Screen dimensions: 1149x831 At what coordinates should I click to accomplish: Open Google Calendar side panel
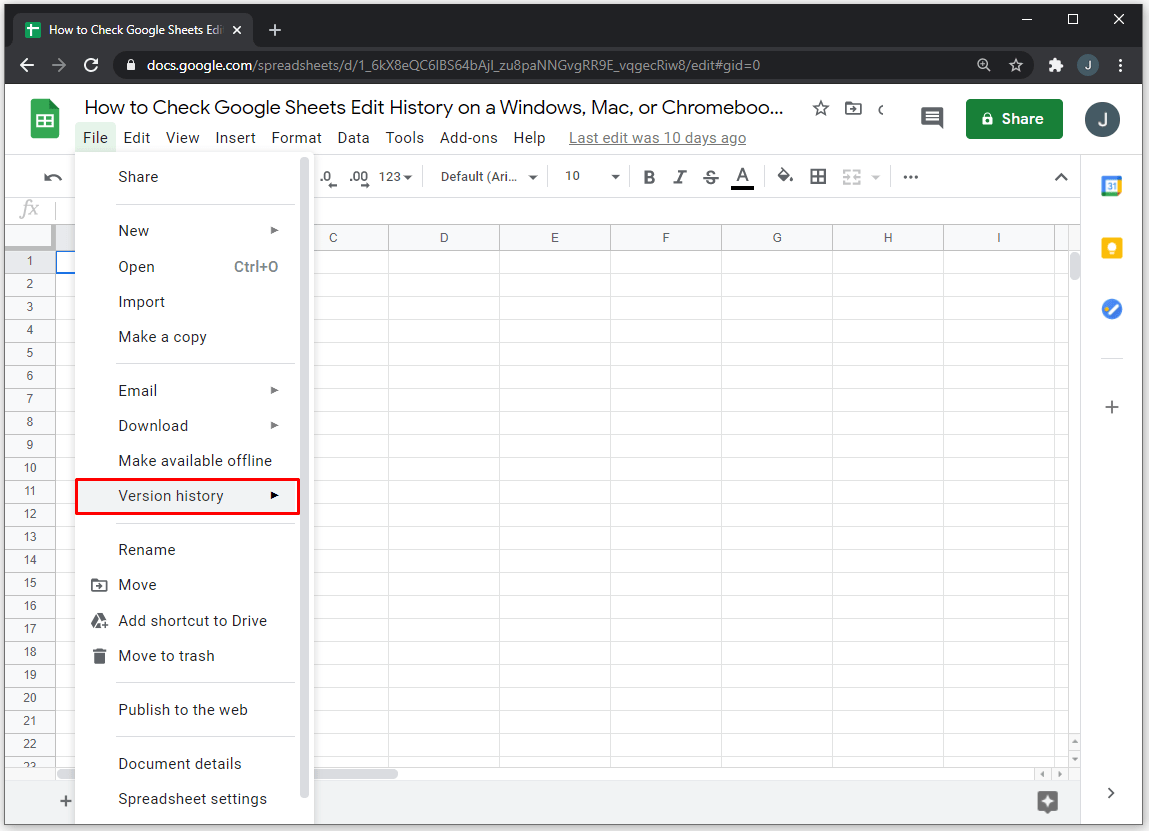1111,186
